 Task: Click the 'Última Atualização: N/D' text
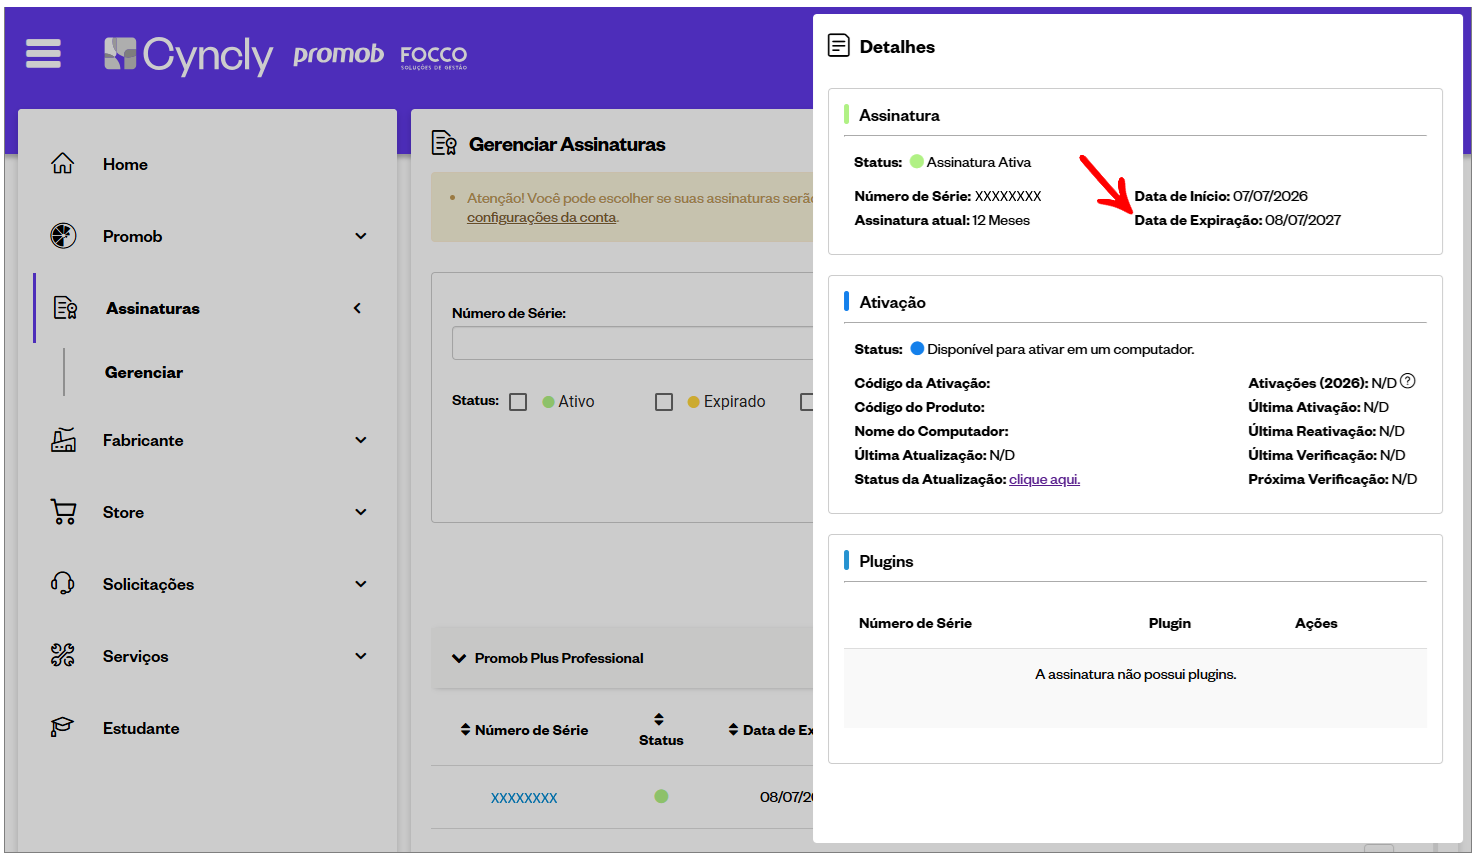coord(934,455)
